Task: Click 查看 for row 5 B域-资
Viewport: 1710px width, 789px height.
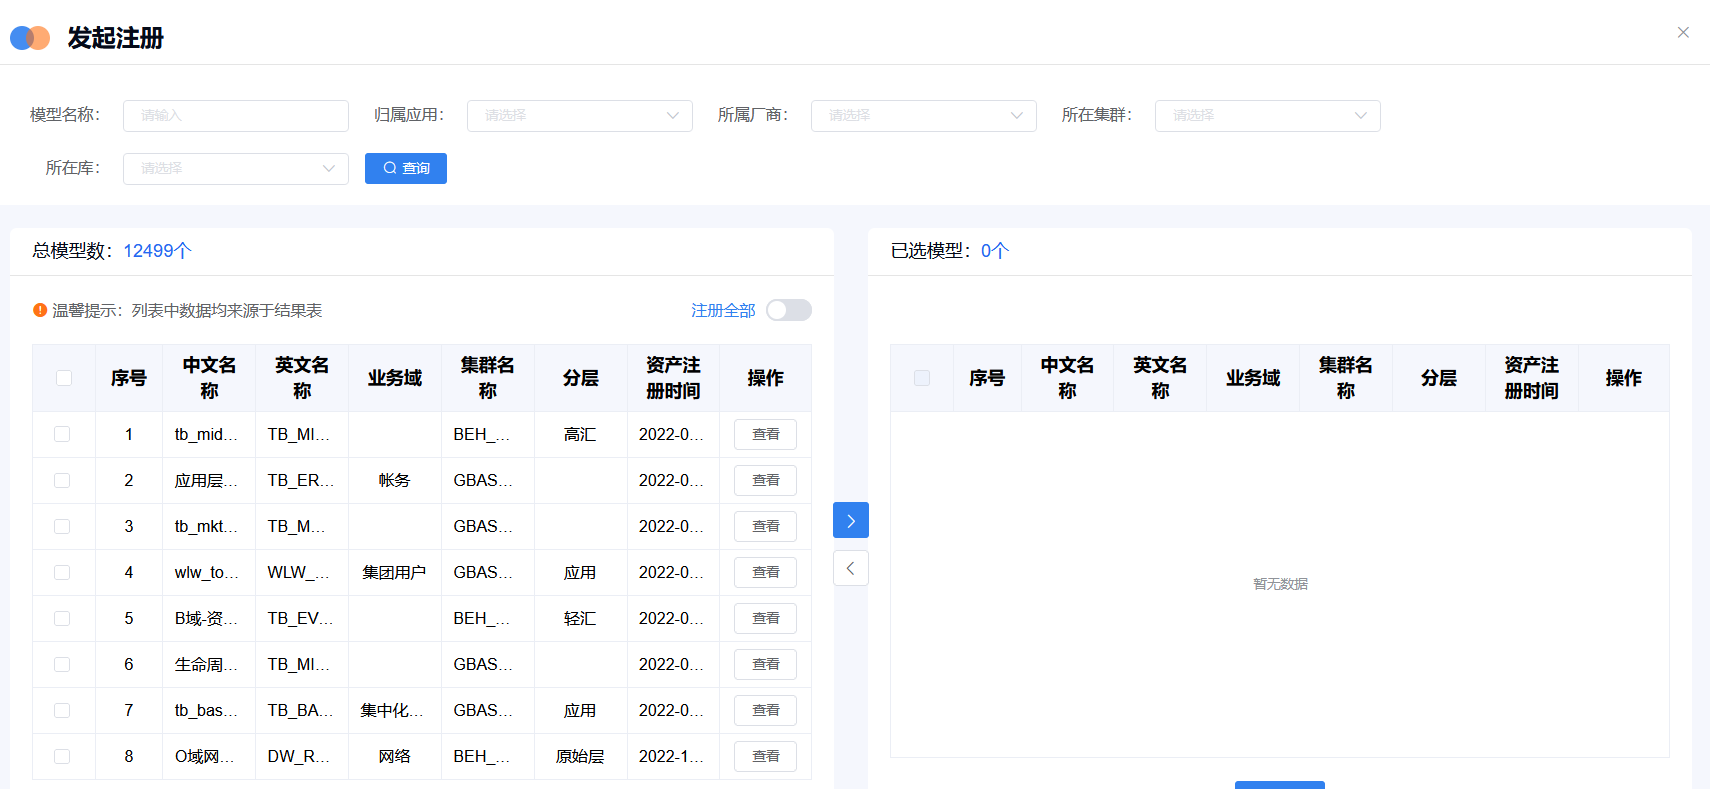Action: coord(765,618)
